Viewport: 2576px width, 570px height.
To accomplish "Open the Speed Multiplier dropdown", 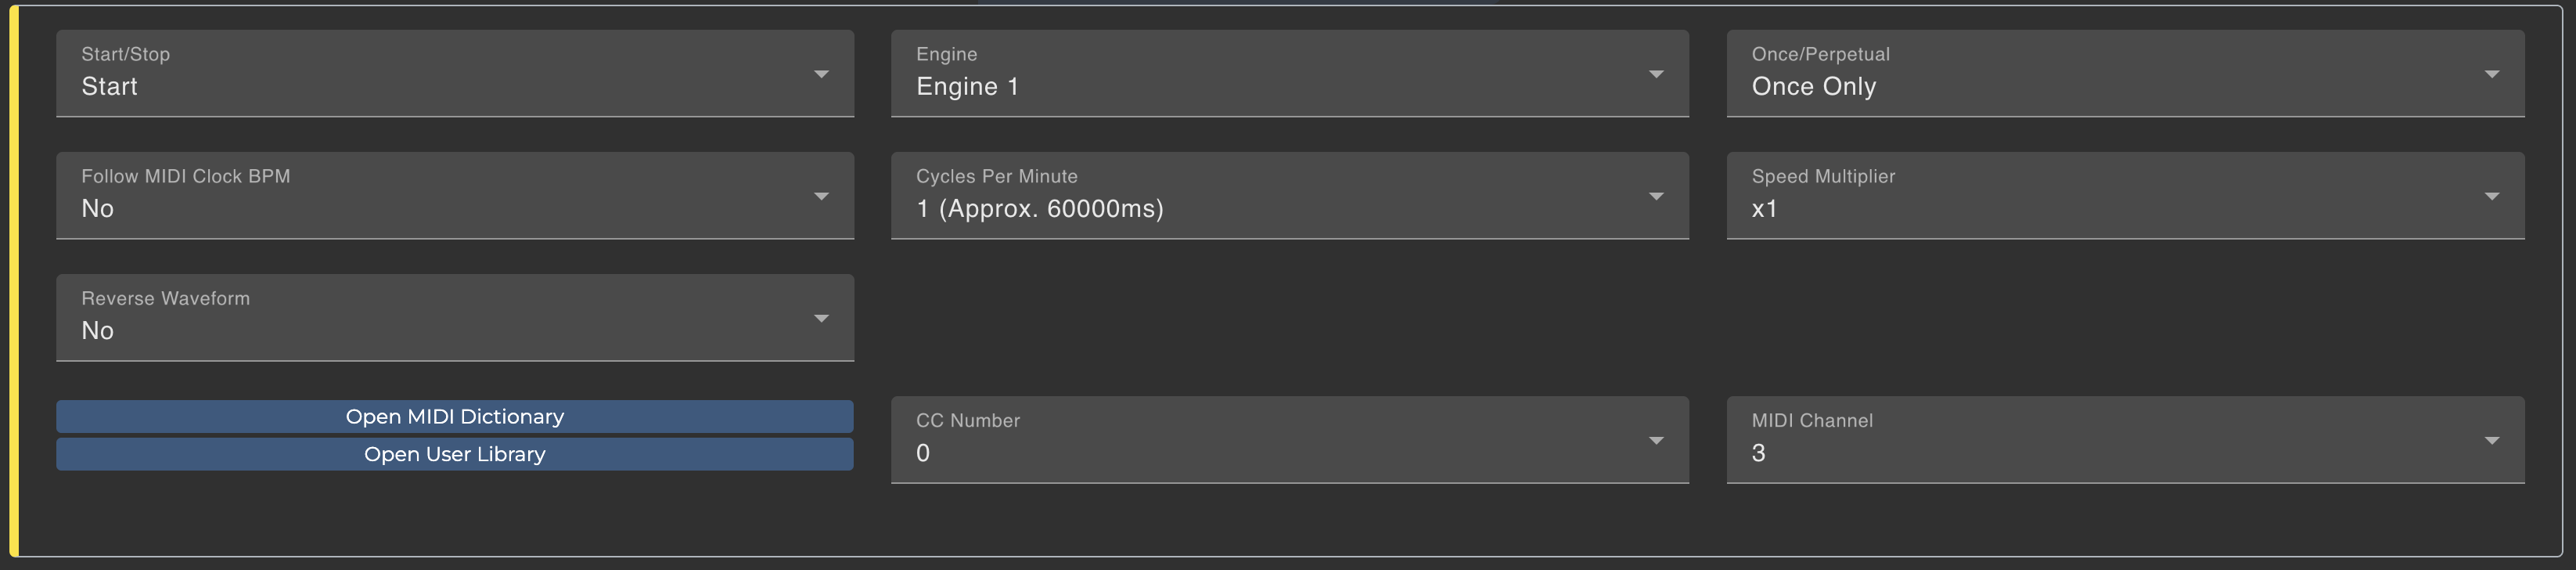I will pyautogui.click(x=2124, y=195).
